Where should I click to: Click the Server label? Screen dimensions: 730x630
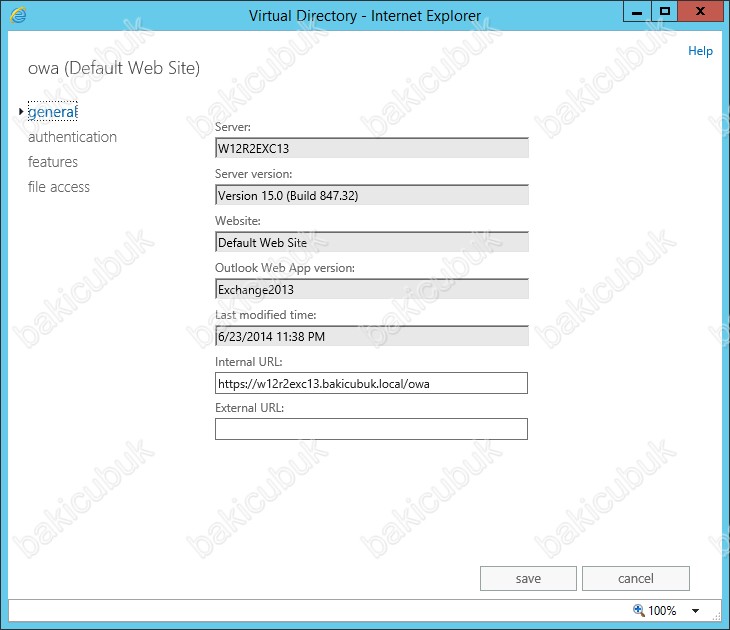pos(233,127)
